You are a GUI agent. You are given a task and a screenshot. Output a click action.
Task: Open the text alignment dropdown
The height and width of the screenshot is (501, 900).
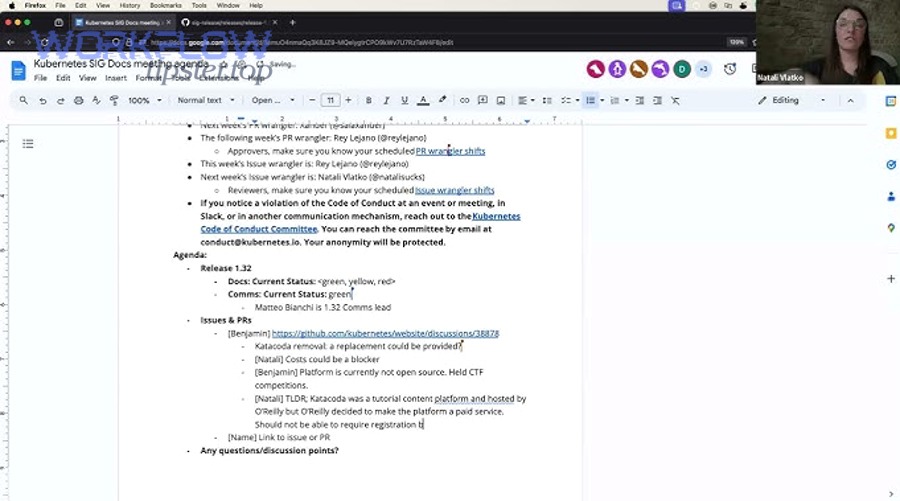(526, 100)
